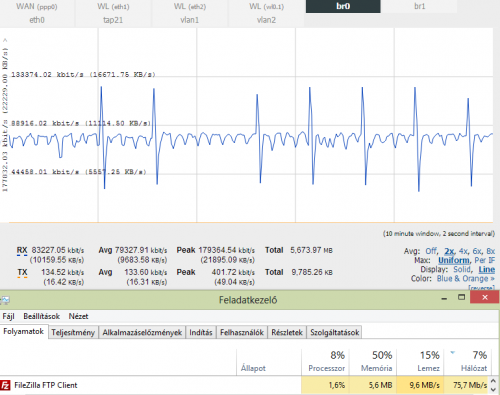The height and width of the screenshot is (395, 500).
Task: Click scrollbar down arrow in process list
Action: [x=494, y=389]
